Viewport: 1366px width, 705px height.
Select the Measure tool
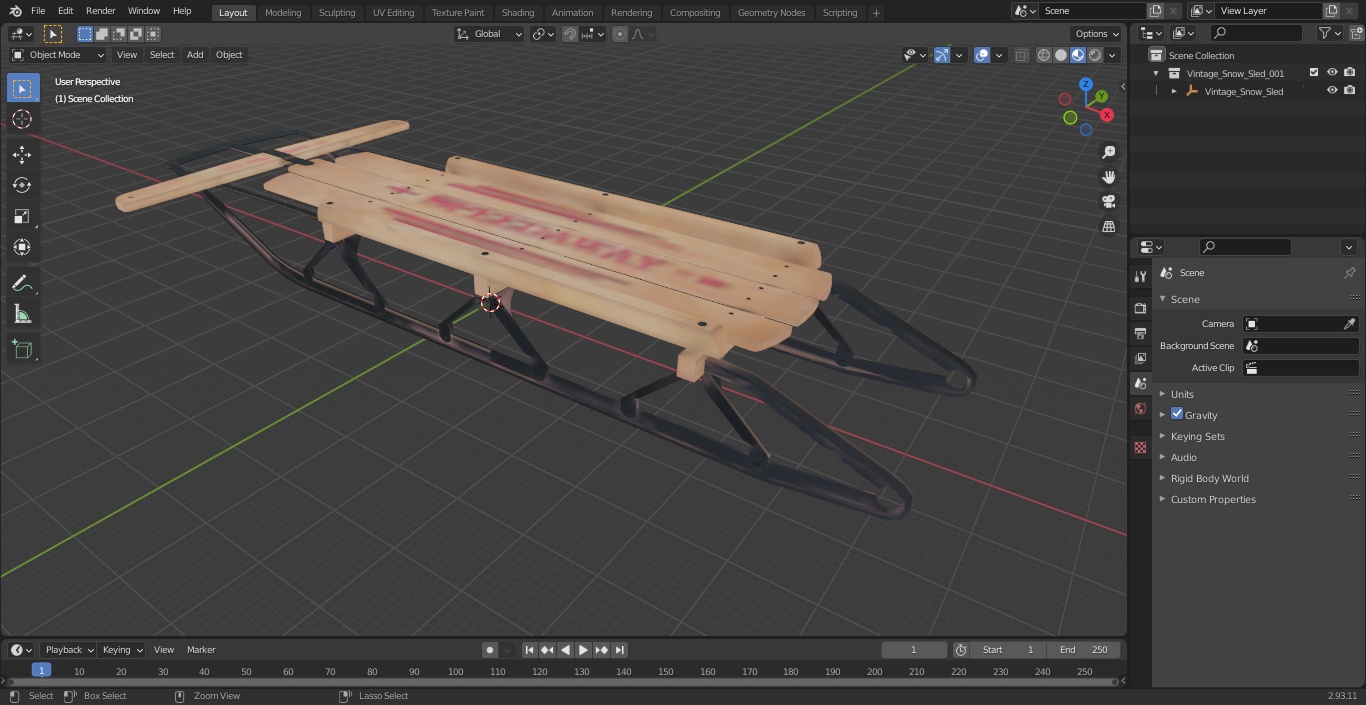pyautogui.click(x=22, y=314)
